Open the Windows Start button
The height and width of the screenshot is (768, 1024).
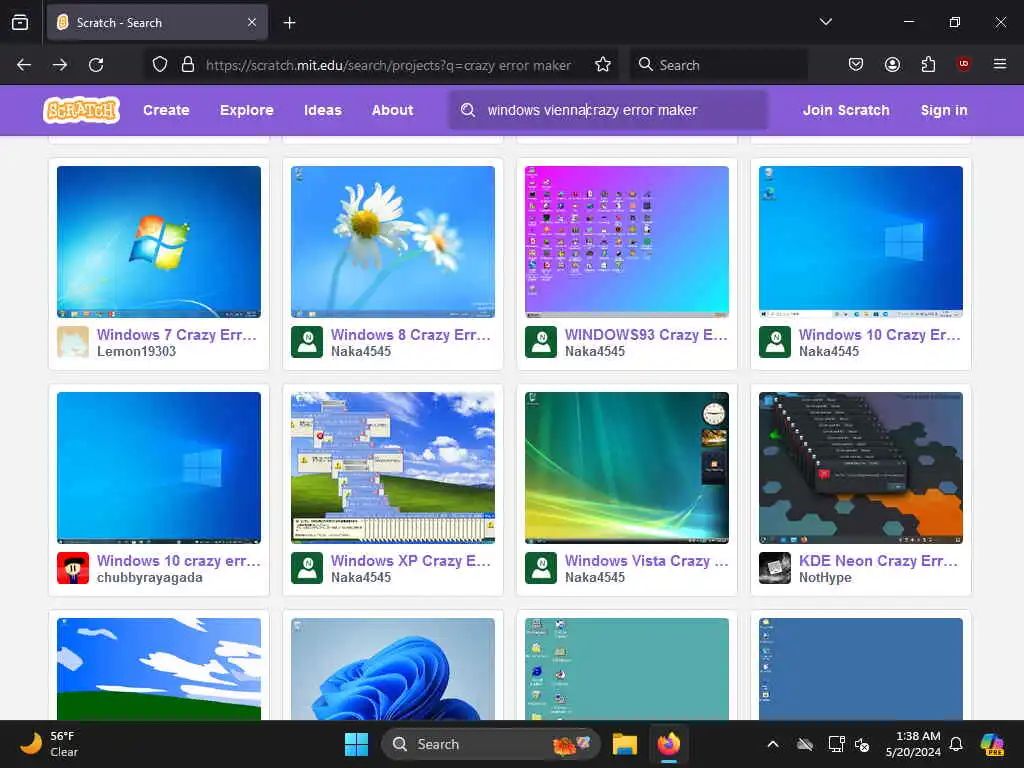(x=357, y=744)
